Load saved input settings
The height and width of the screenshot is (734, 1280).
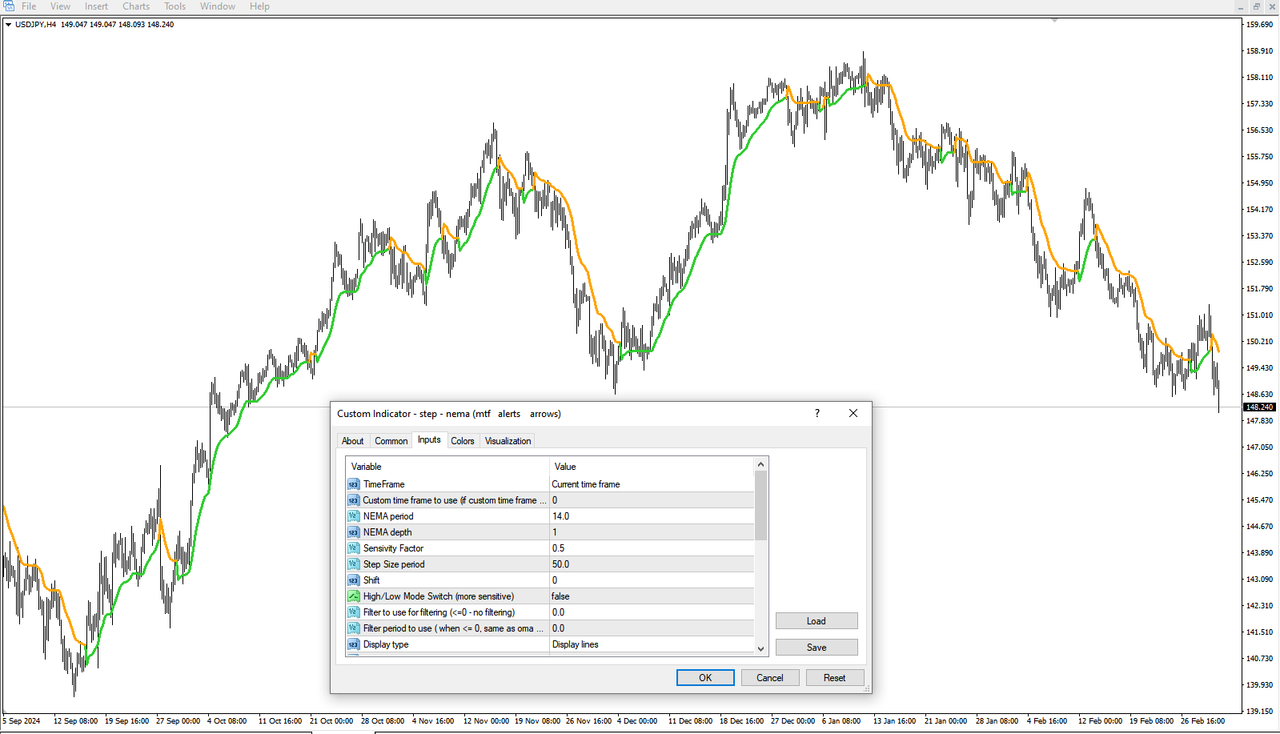[816, 621]
